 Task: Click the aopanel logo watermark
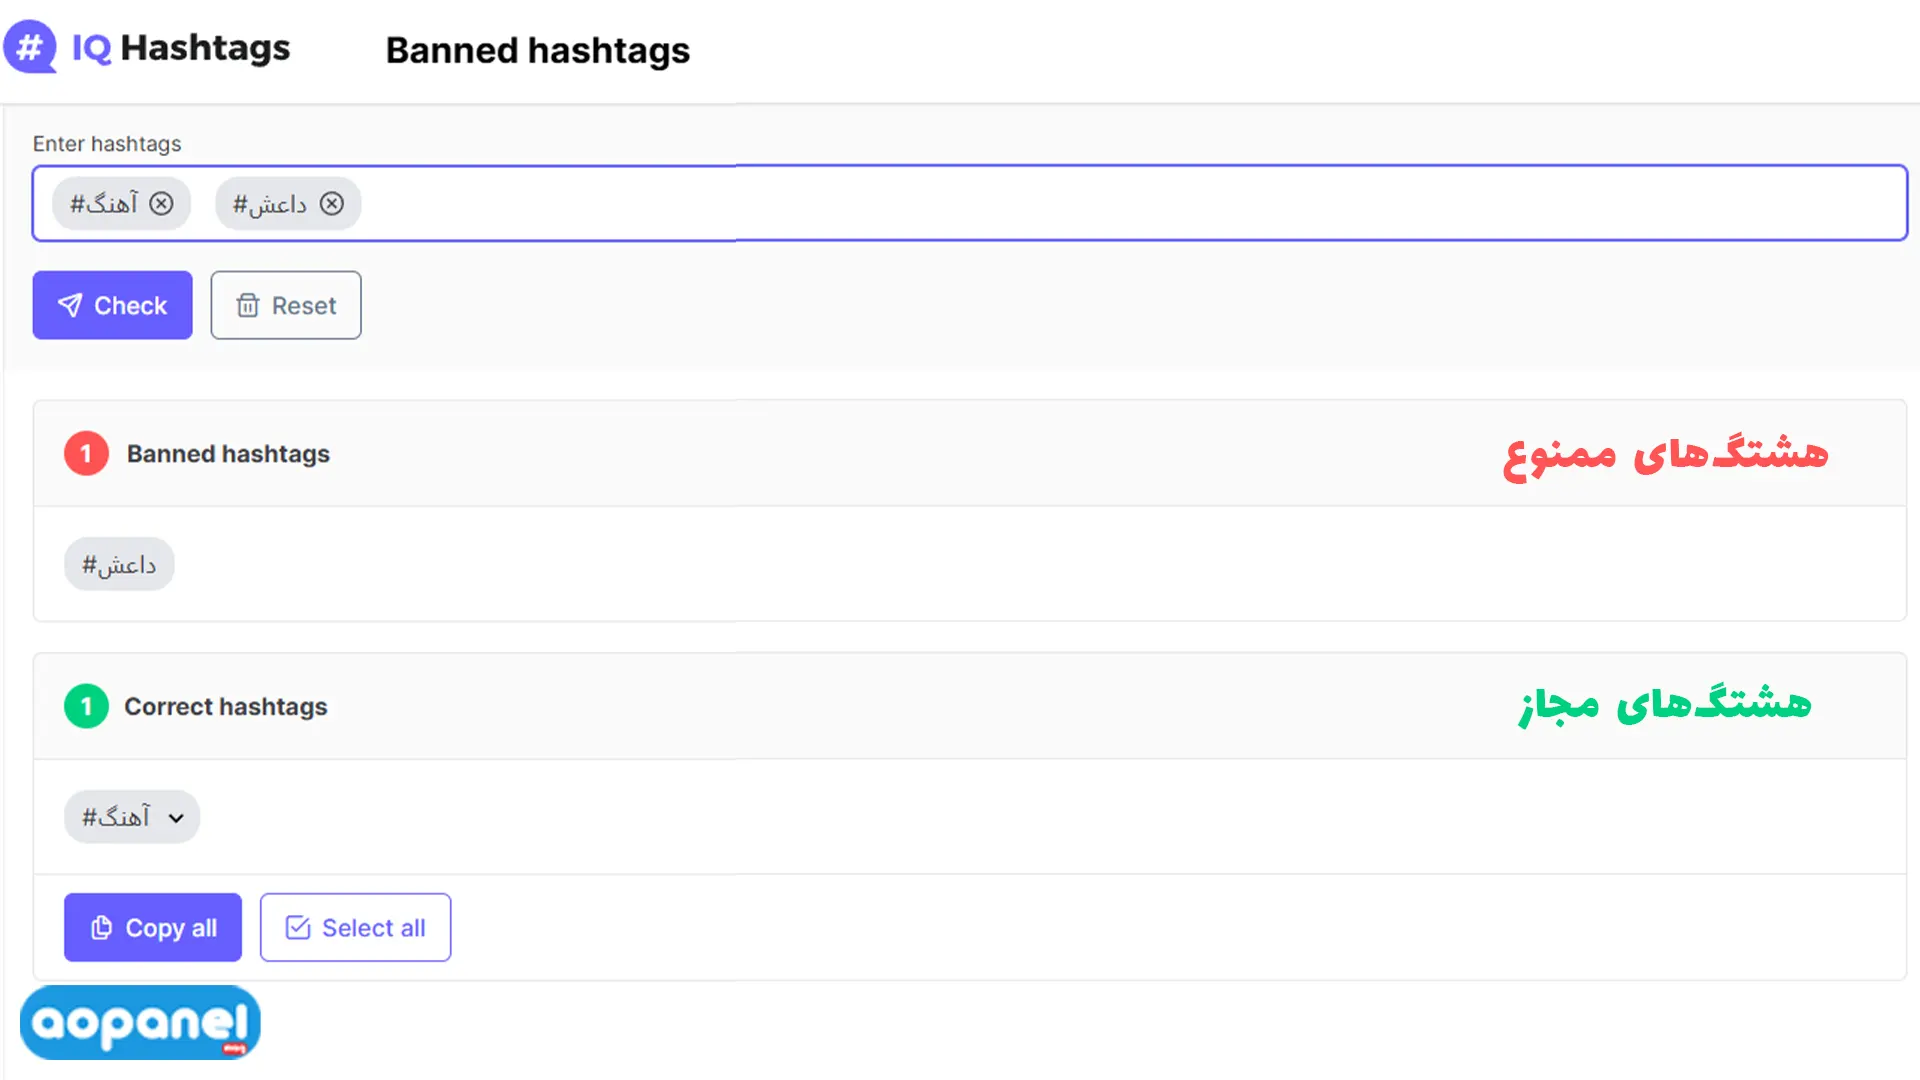140,1022
